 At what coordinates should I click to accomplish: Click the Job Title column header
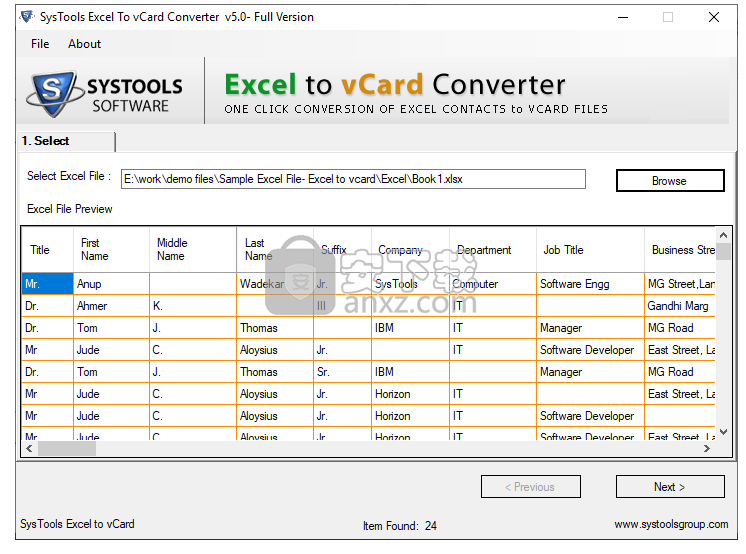(590, 250)
